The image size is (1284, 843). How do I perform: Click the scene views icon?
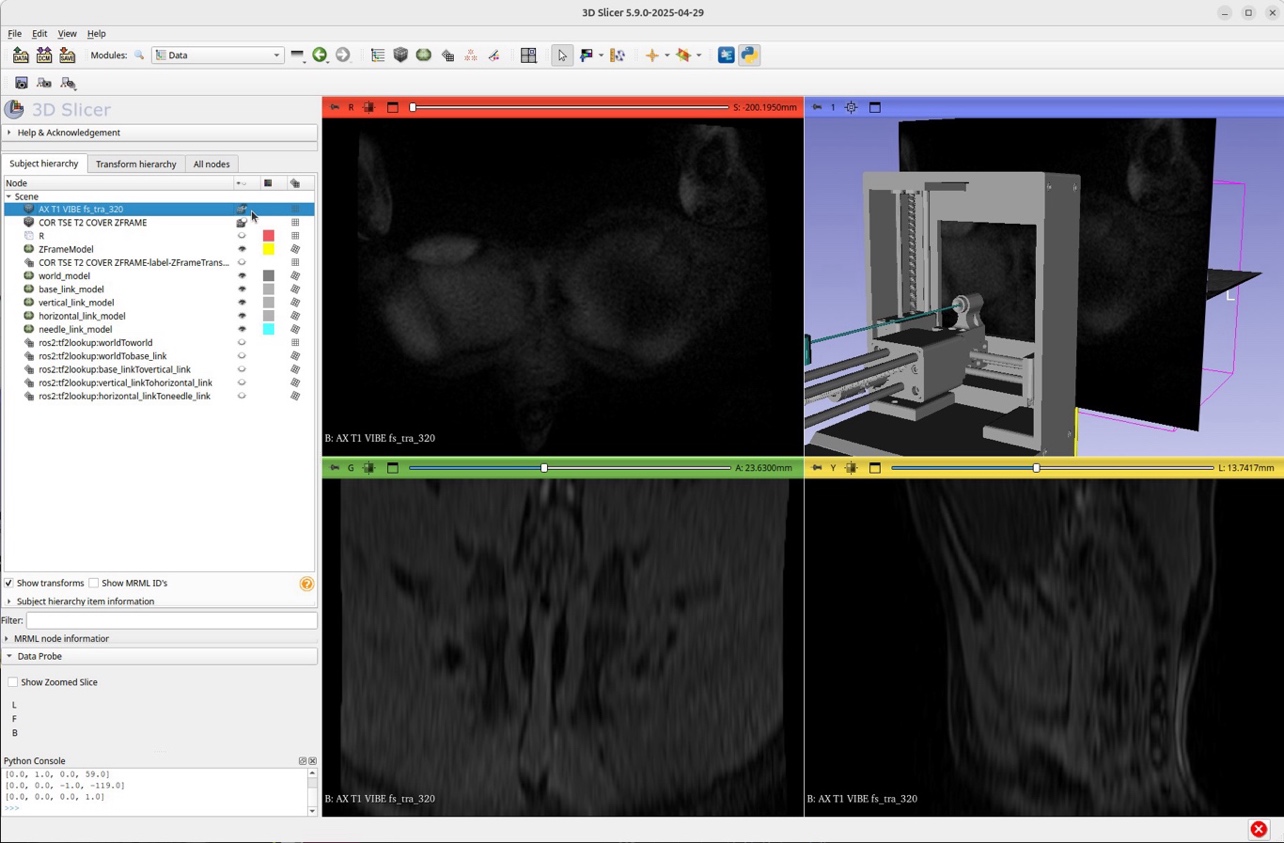point(44,83)
